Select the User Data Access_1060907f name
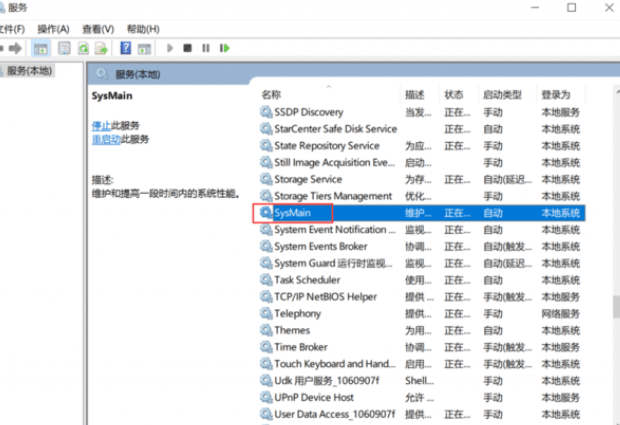Screen dimensions: 620x425 (335, 415)
